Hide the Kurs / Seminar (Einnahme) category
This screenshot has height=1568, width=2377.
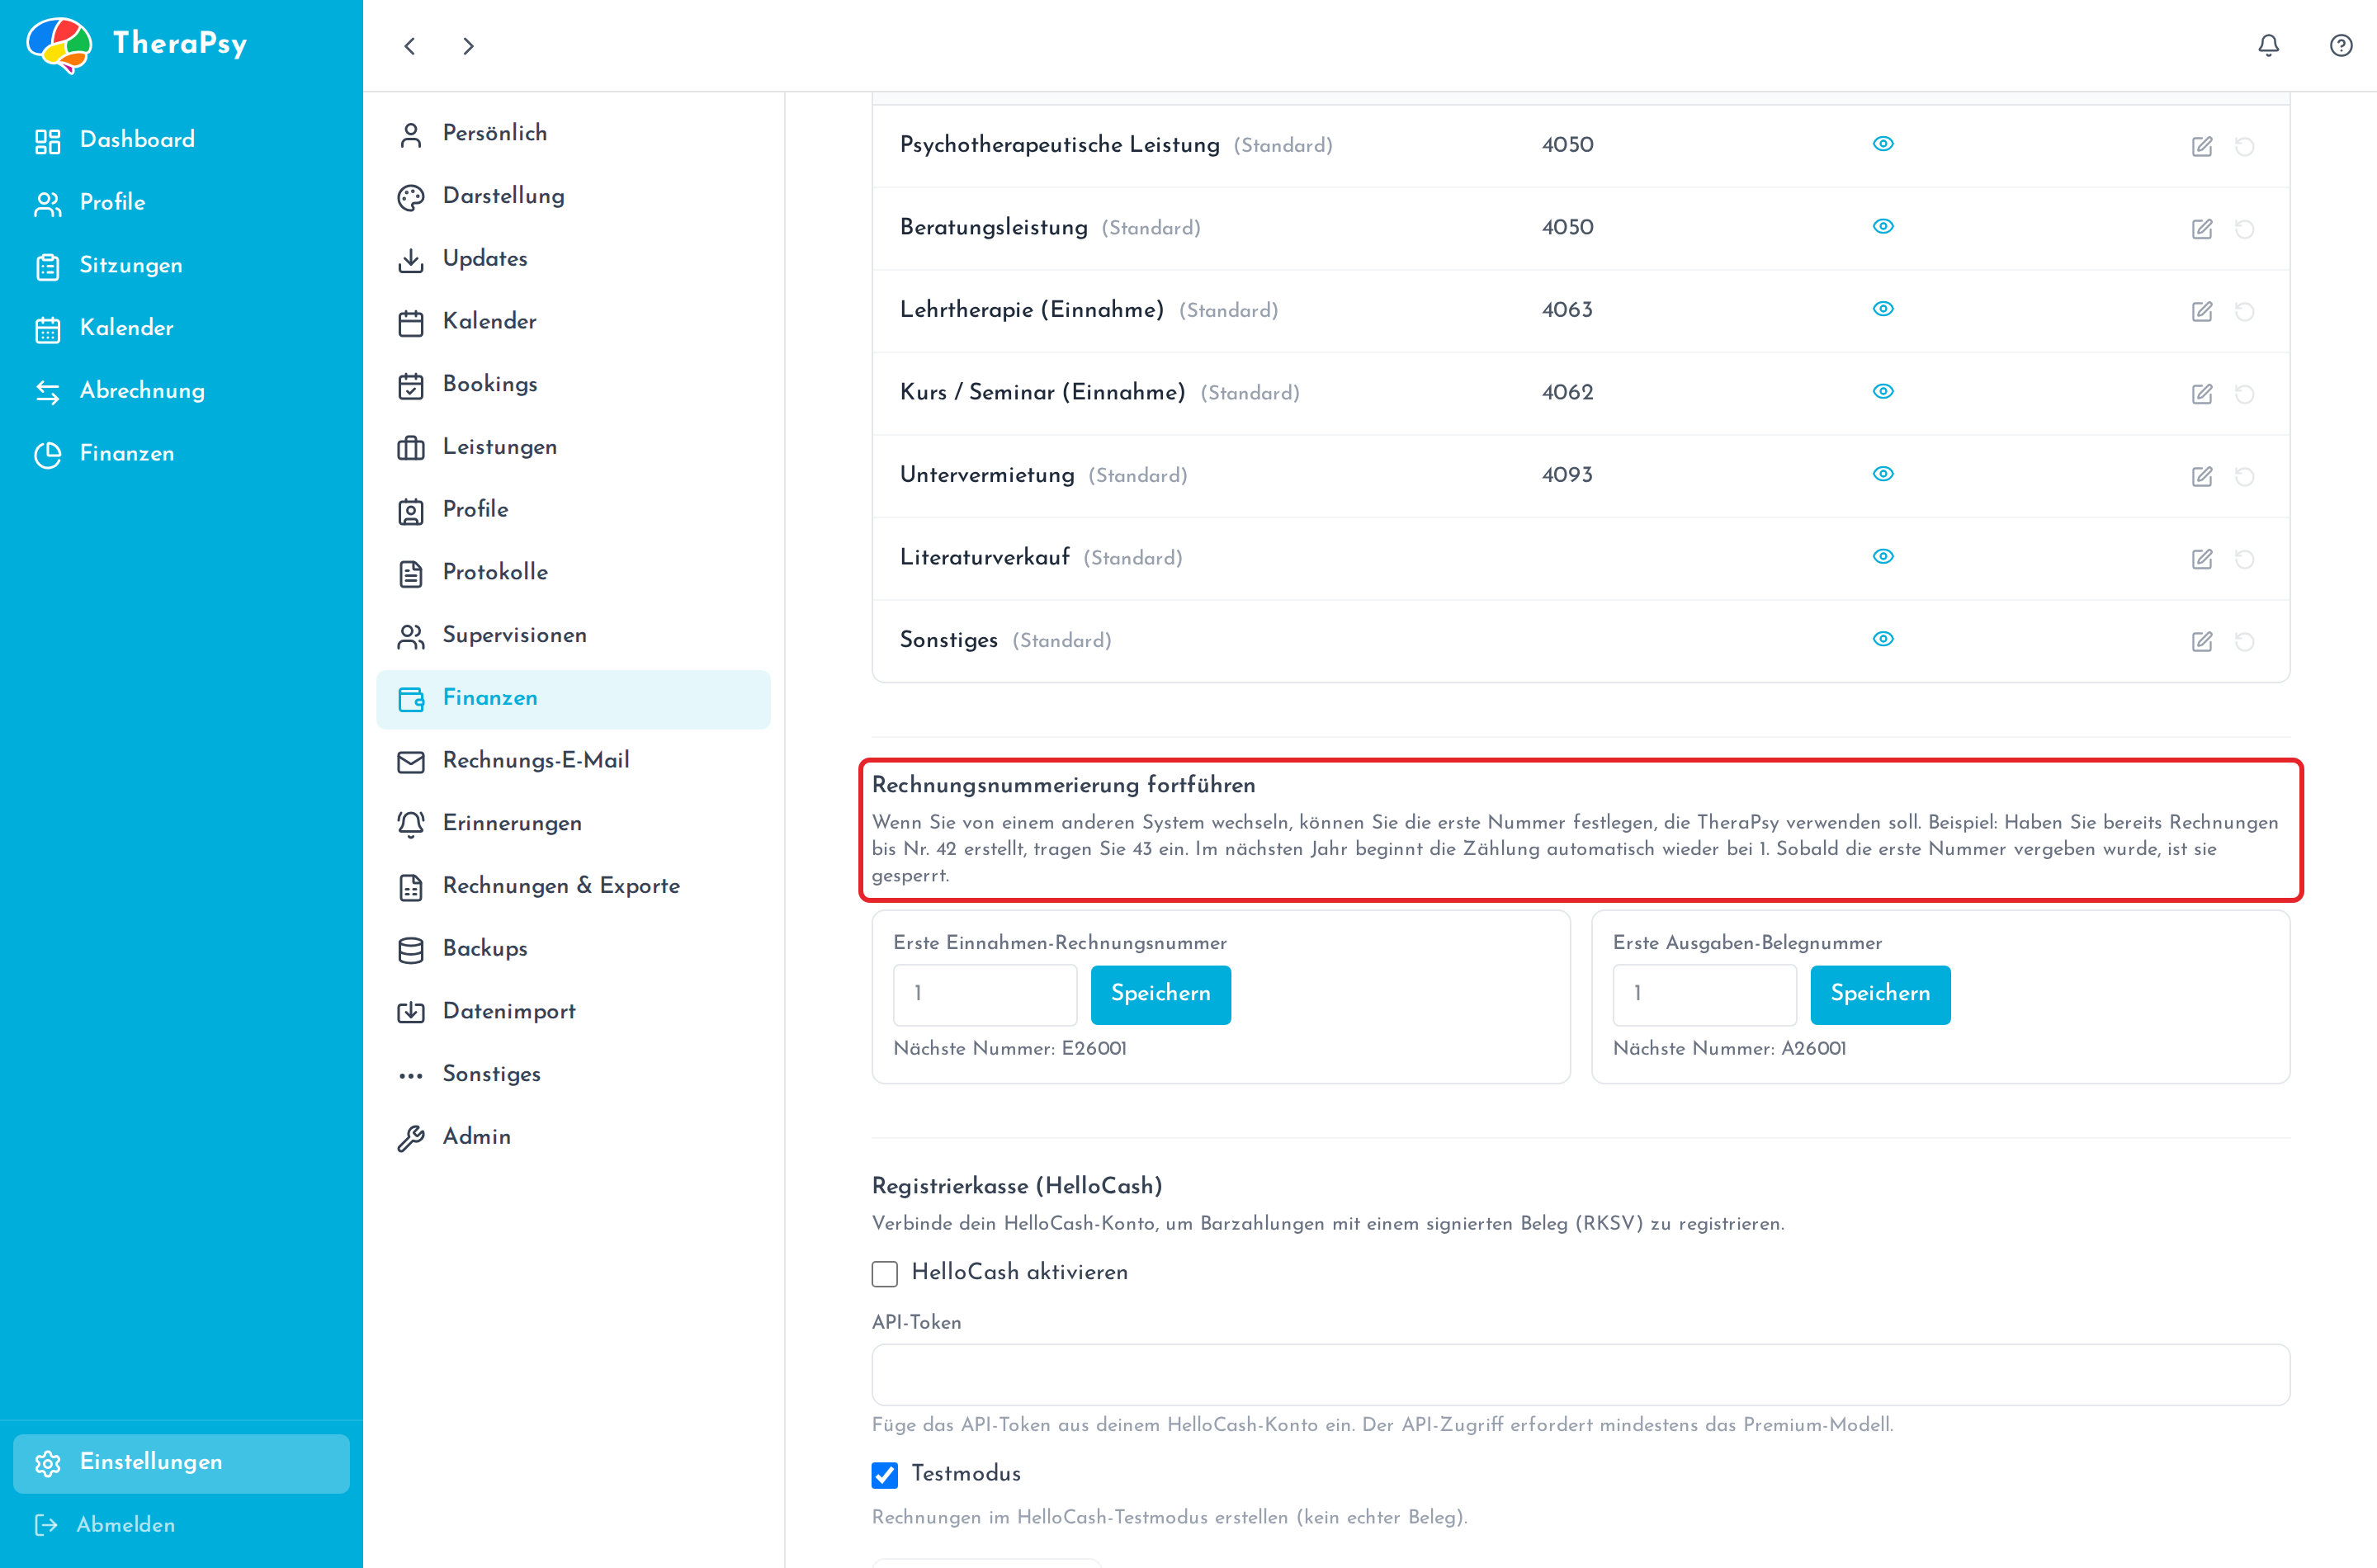click(1883, 391)
